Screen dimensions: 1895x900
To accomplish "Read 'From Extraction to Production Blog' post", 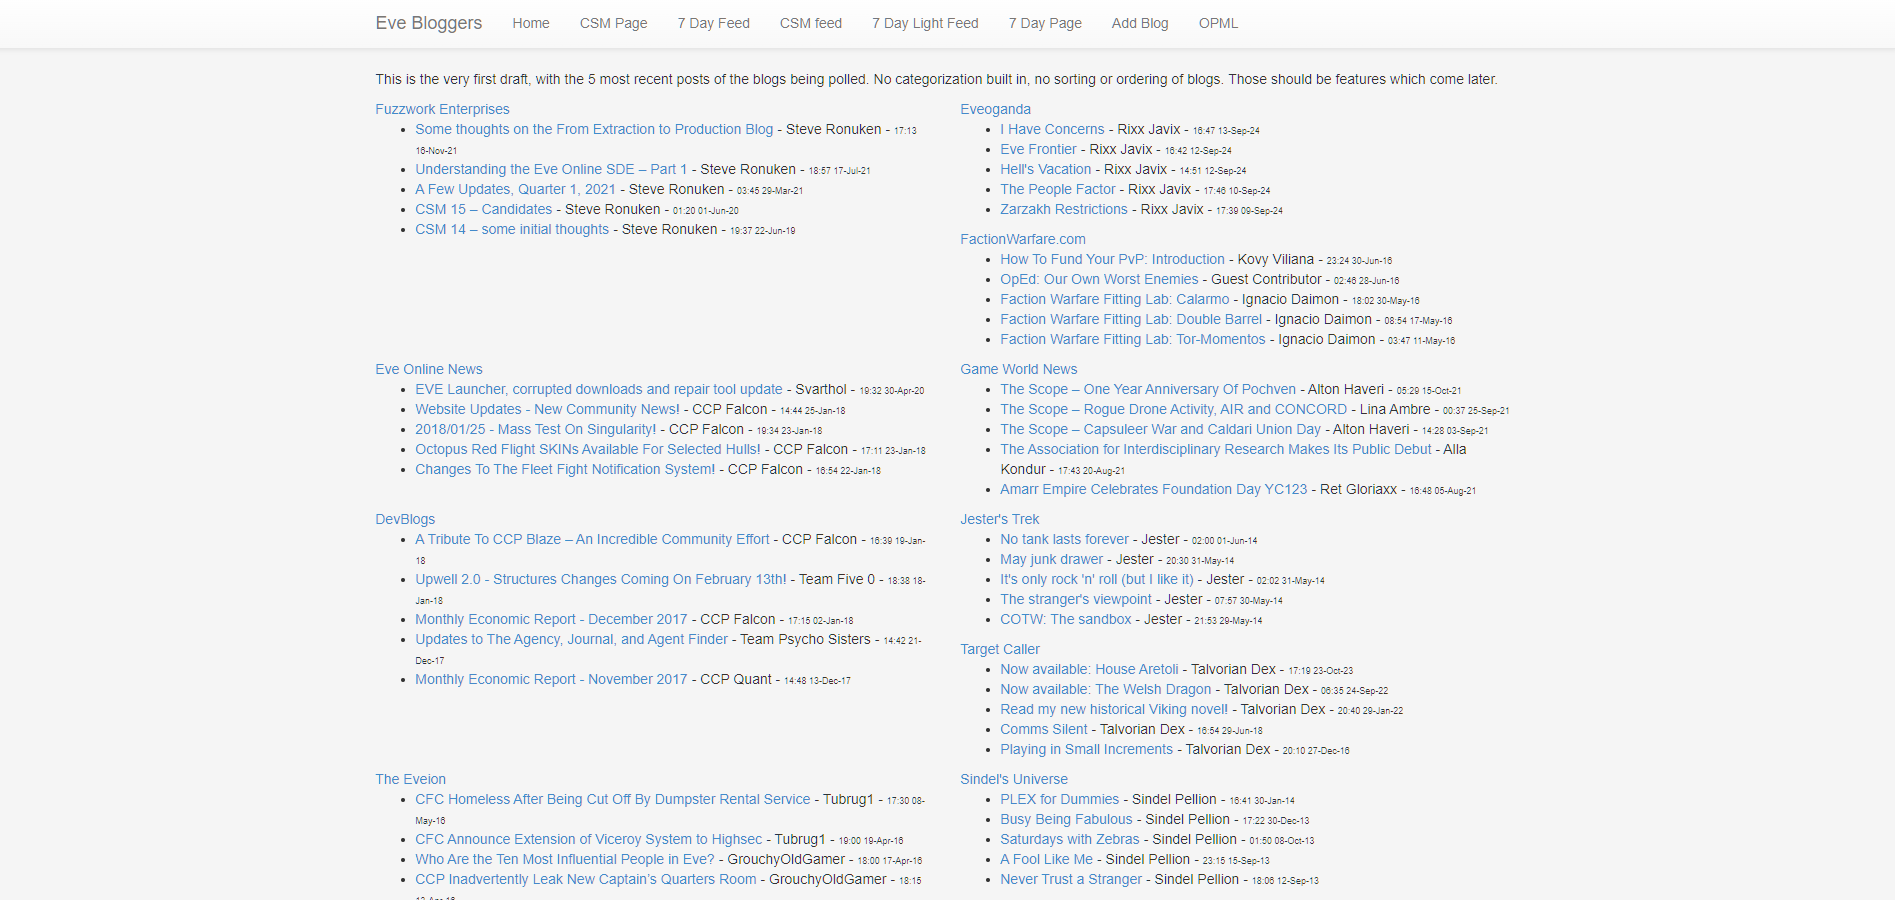I will 594,129.
